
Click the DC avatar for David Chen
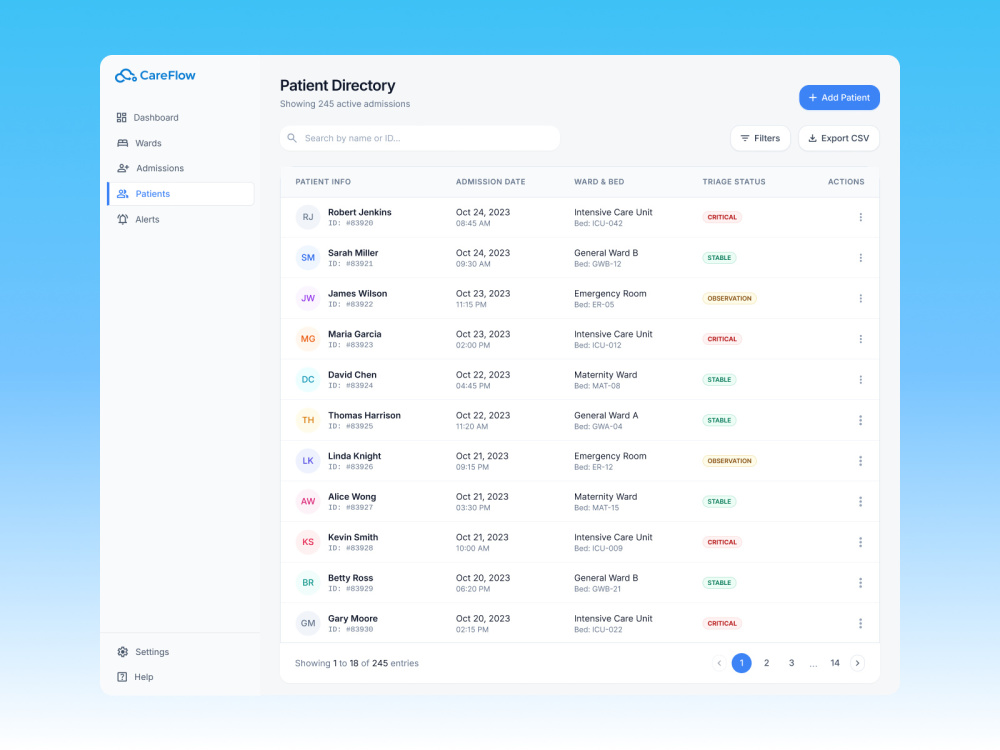(x=308, y=379)
